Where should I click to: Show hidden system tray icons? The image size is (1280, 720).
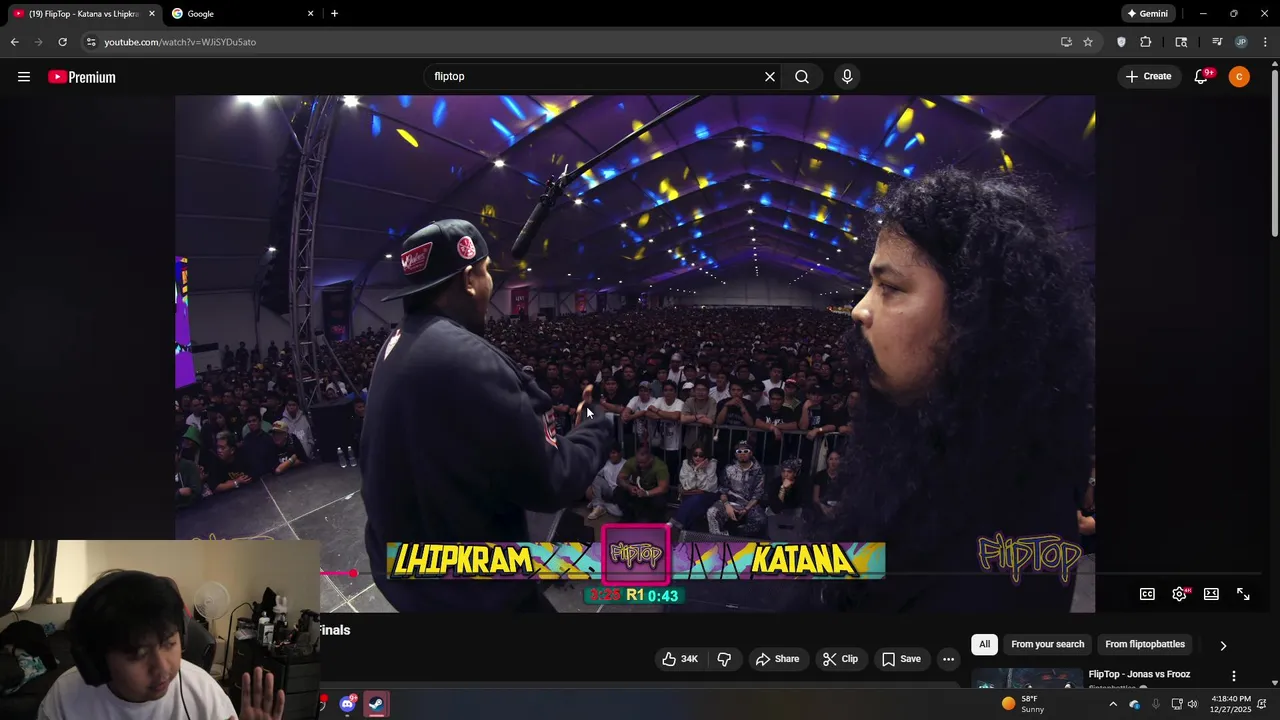coord(1113,704)
